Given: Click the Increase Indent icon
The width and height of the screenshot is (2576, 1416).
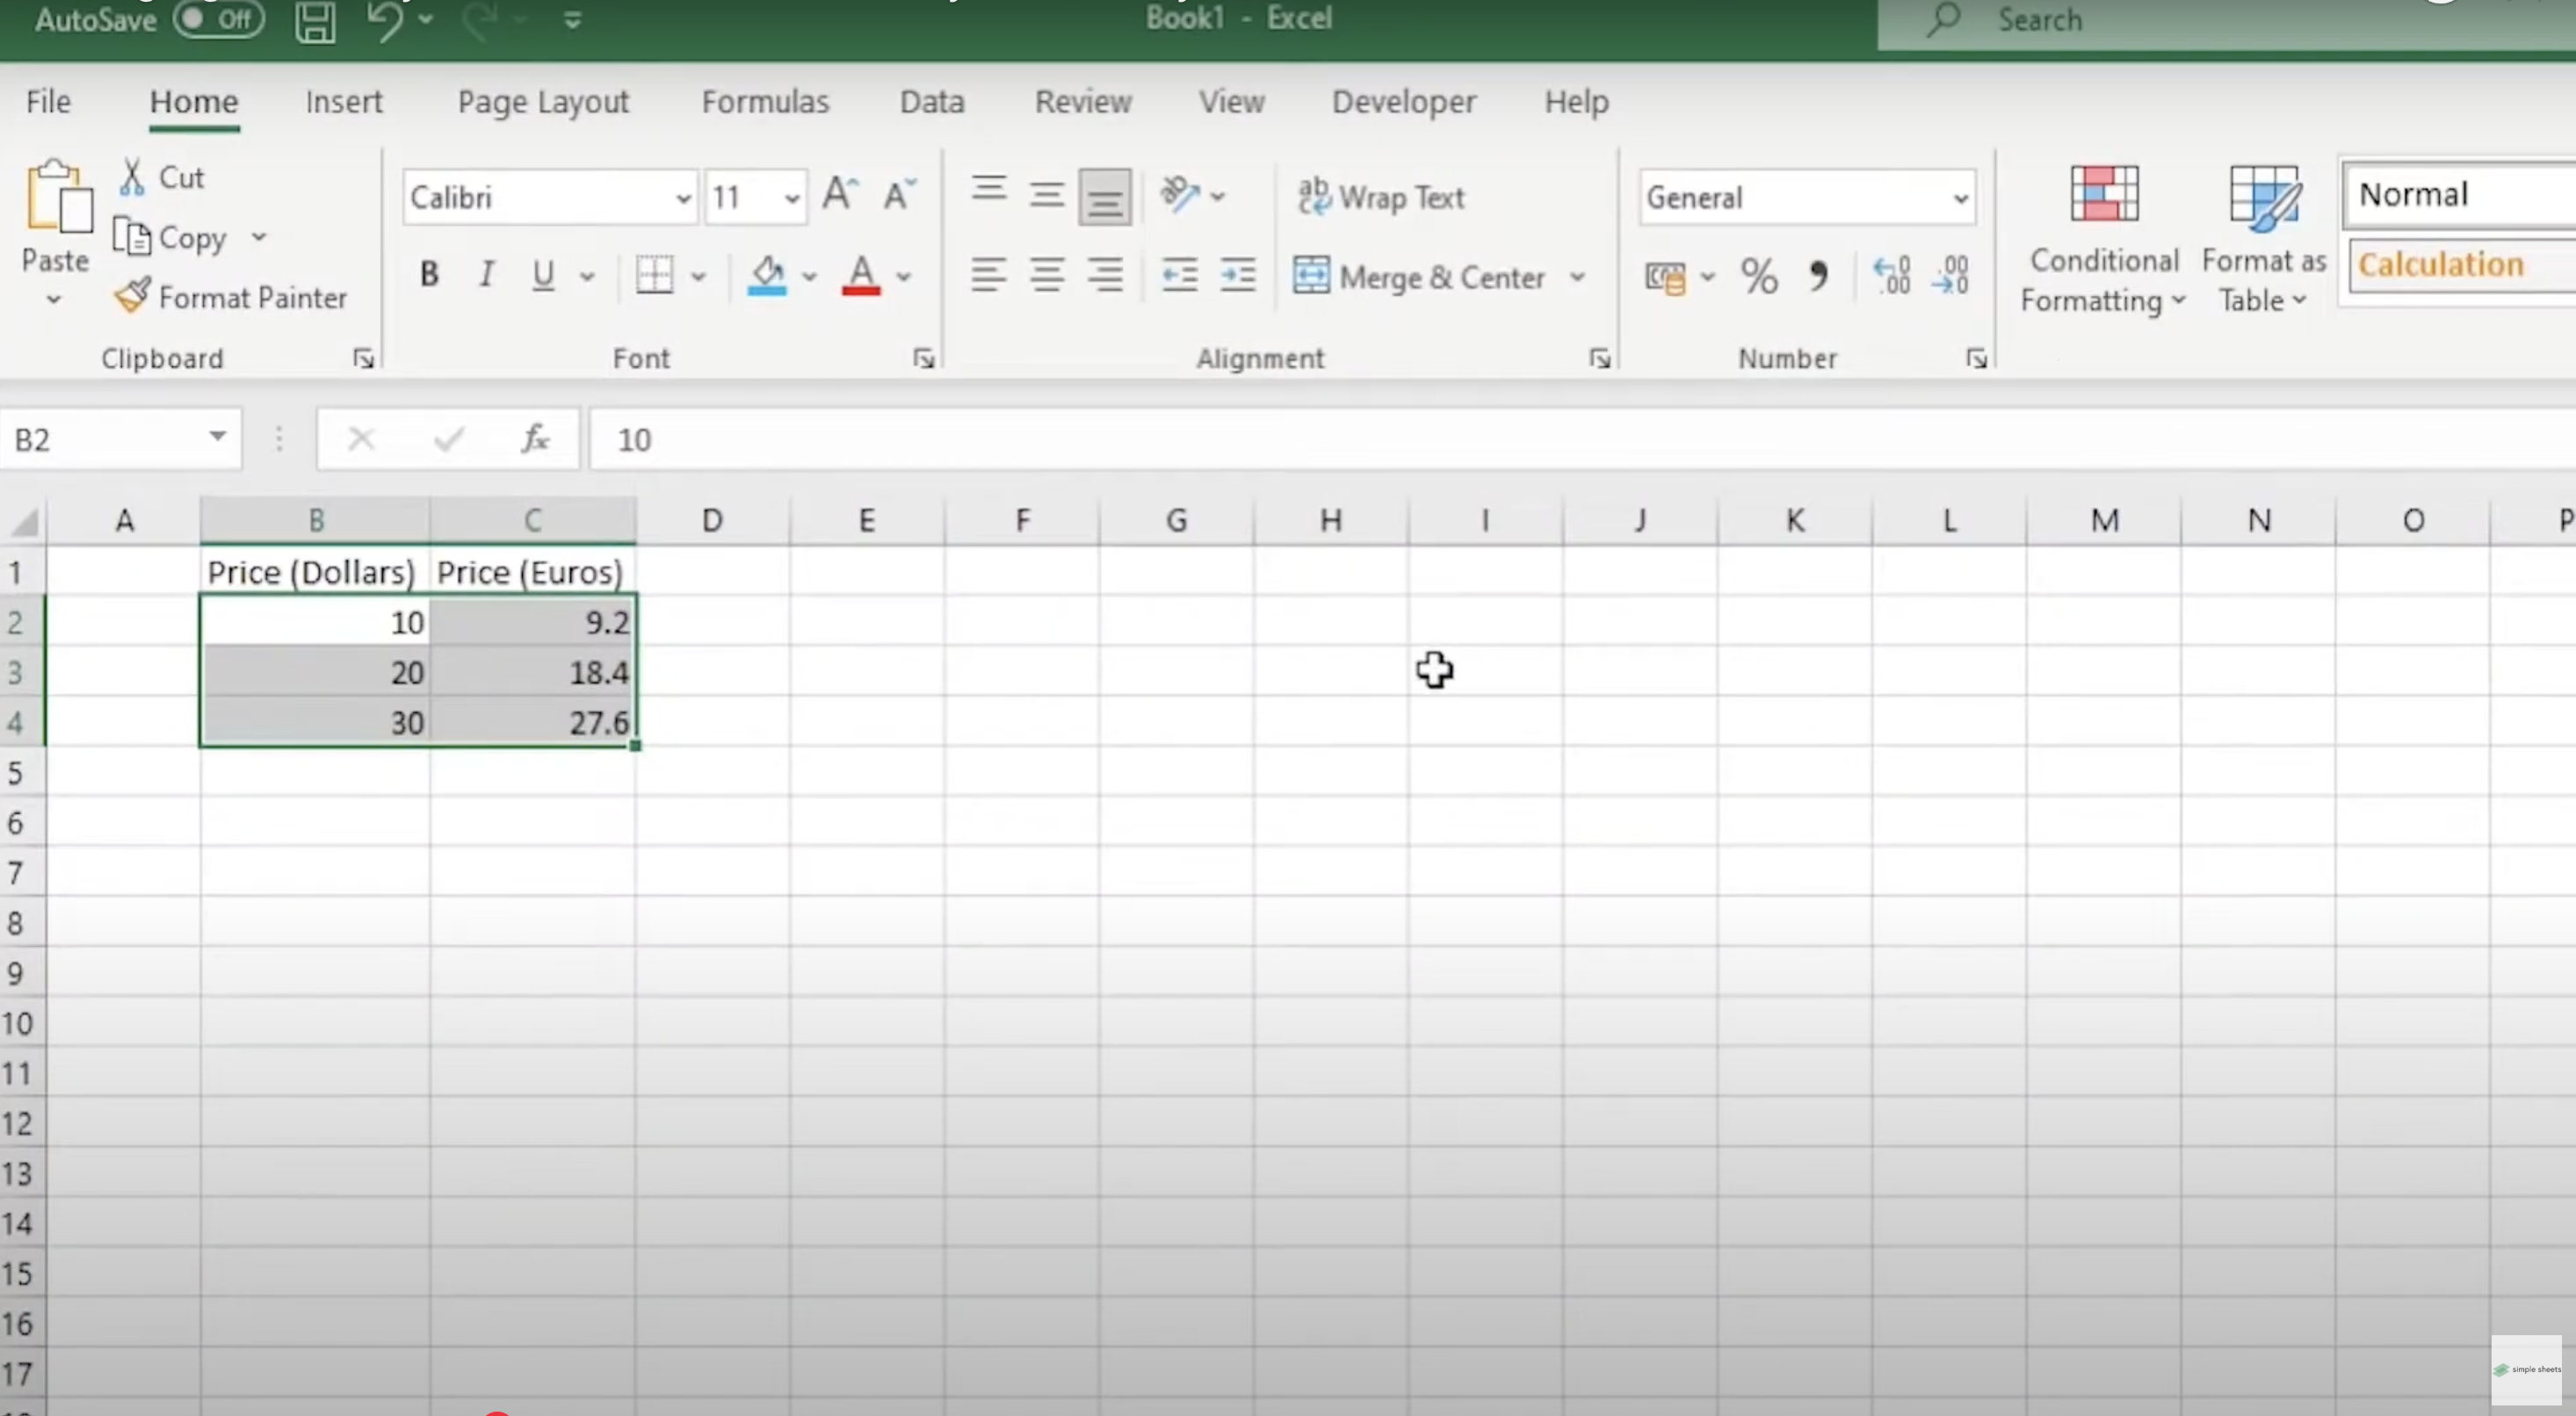Looking at the screenshot, I should click(1237, 275).
